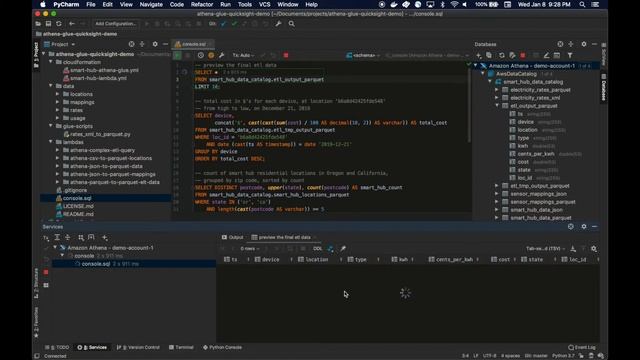Click the Synchronize toolbar icon
Screen dimensions: 640x360
[59, 24]
